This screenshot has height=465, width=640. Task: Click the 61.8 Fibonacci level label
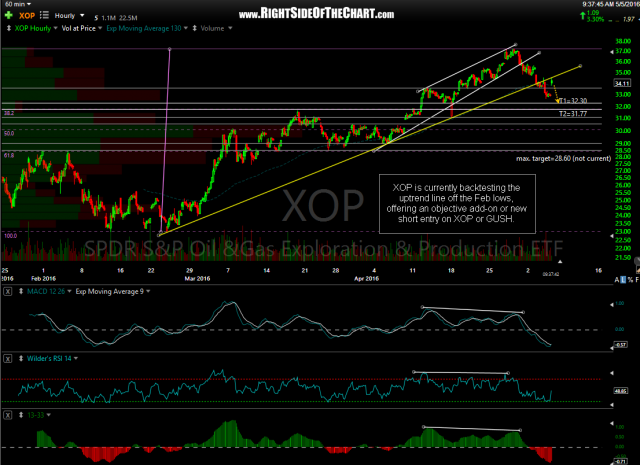[x=9, y=156]
